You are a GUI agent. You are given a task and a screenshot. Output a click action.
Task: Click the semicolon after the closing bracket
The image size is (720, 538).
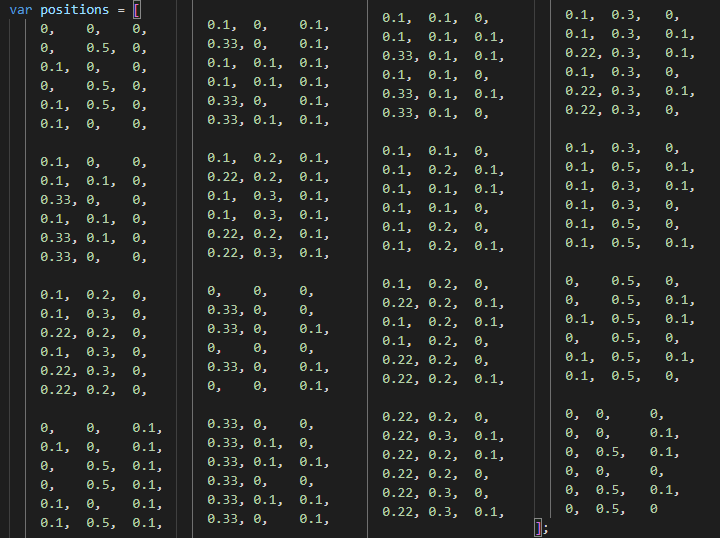(x=546, y=527)
